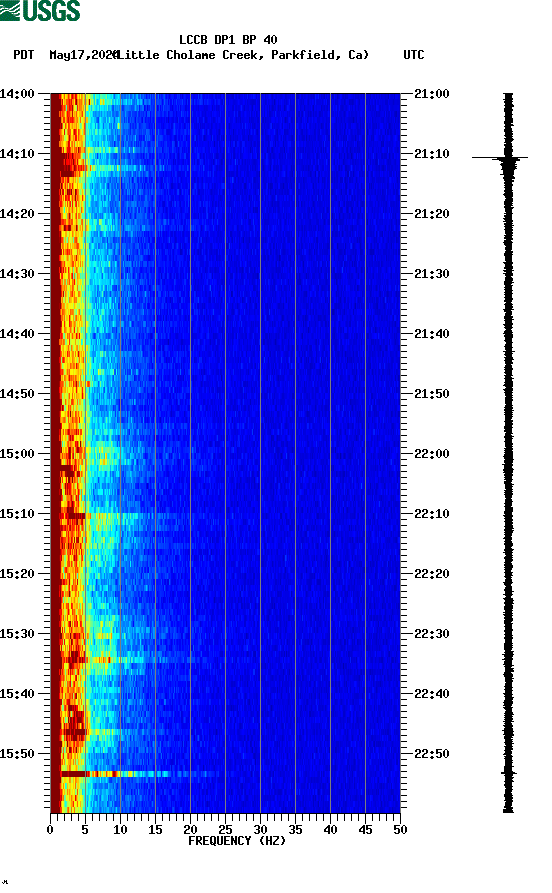Click the '22:00' UTC time label
The image size is (552, 893).
click(432, 454)
